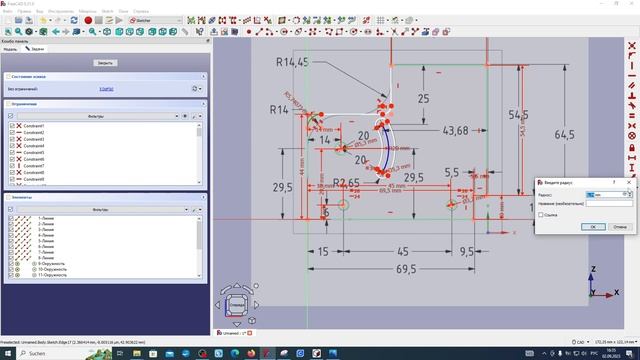Open the constraints Фильтры dropdown
The width and height of the screenshot is (640, 360).
click(x=98, y=116)
